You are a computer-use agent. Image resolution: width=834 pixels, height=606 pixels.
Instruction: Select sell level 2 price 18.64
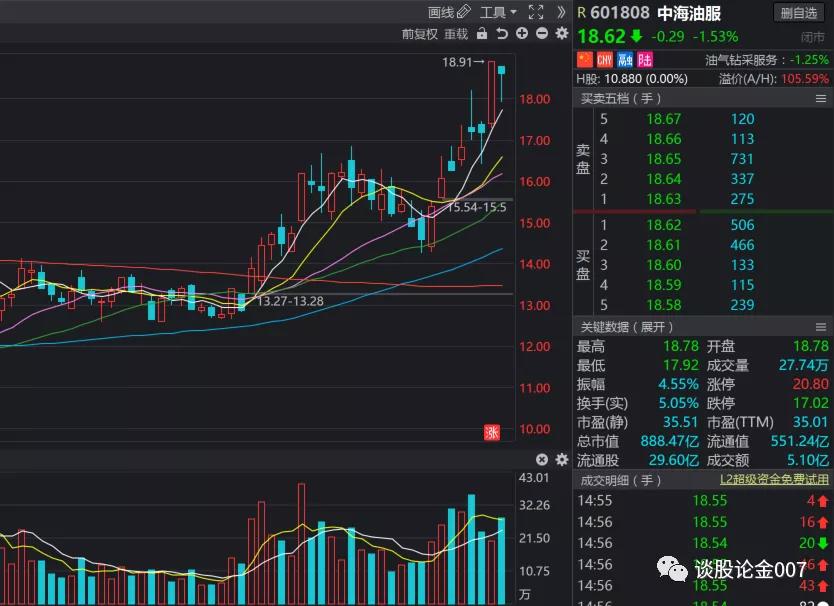(x=664, y=179)
